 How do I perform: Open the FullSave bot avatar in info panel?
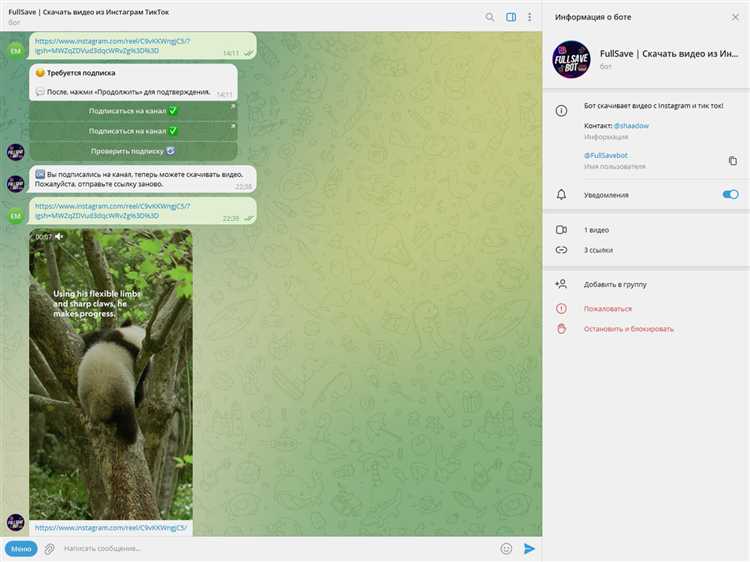[x=571, y=59]
